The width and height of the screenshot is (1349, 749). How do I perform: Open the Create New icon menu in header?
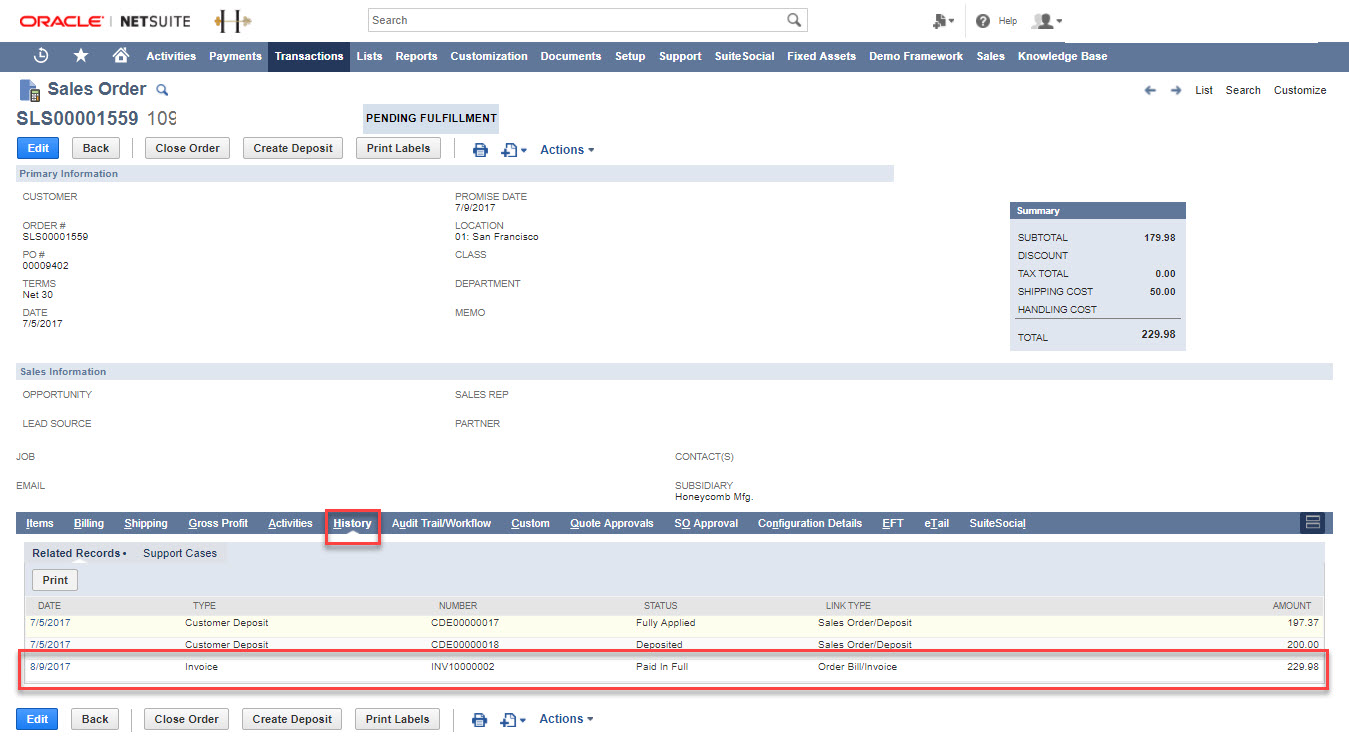(943, 20)
